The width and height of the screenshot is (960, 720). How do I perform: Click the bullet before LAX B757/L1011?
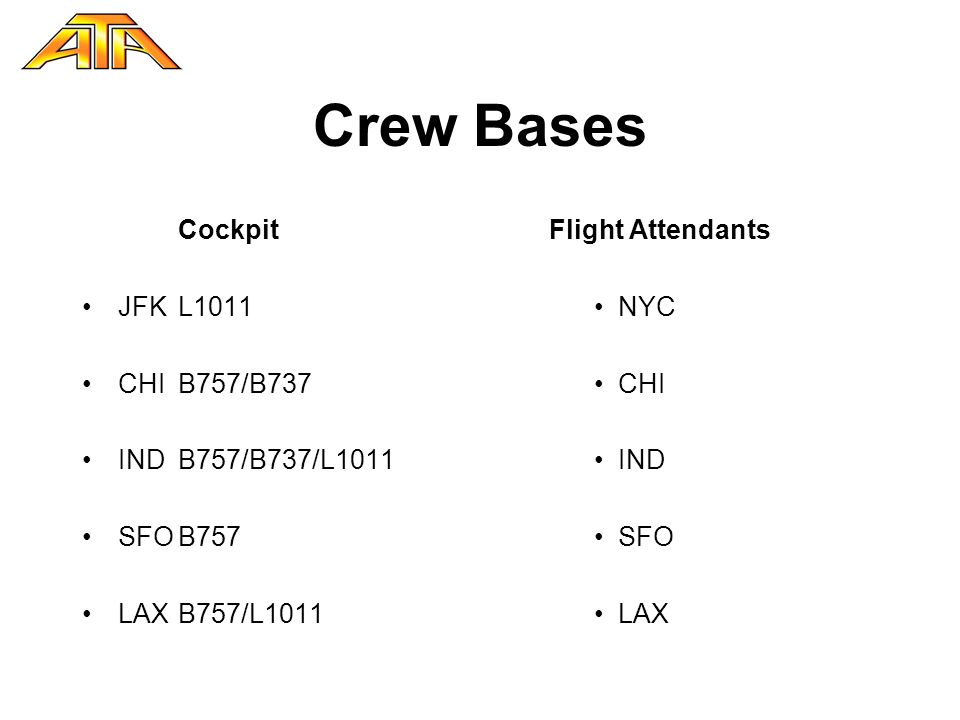(87, 613)
